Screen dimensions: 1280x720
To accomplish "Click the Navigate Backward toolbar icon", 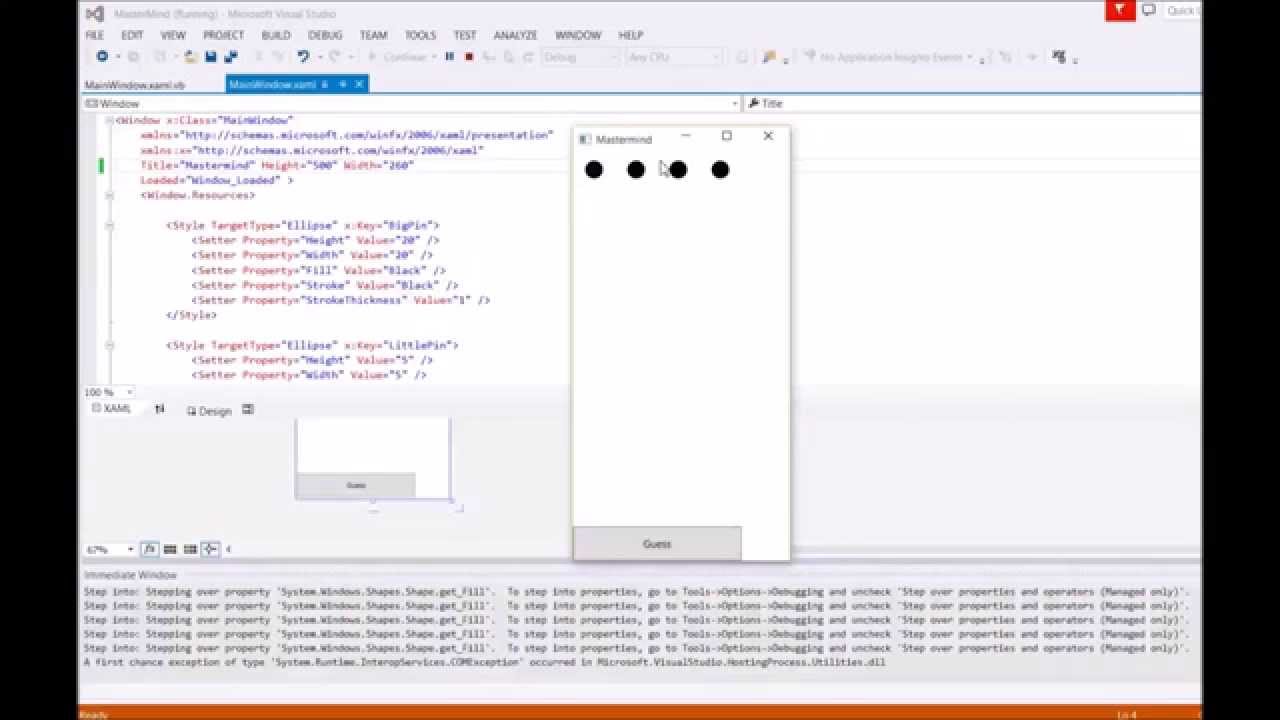I will [102, 57].
